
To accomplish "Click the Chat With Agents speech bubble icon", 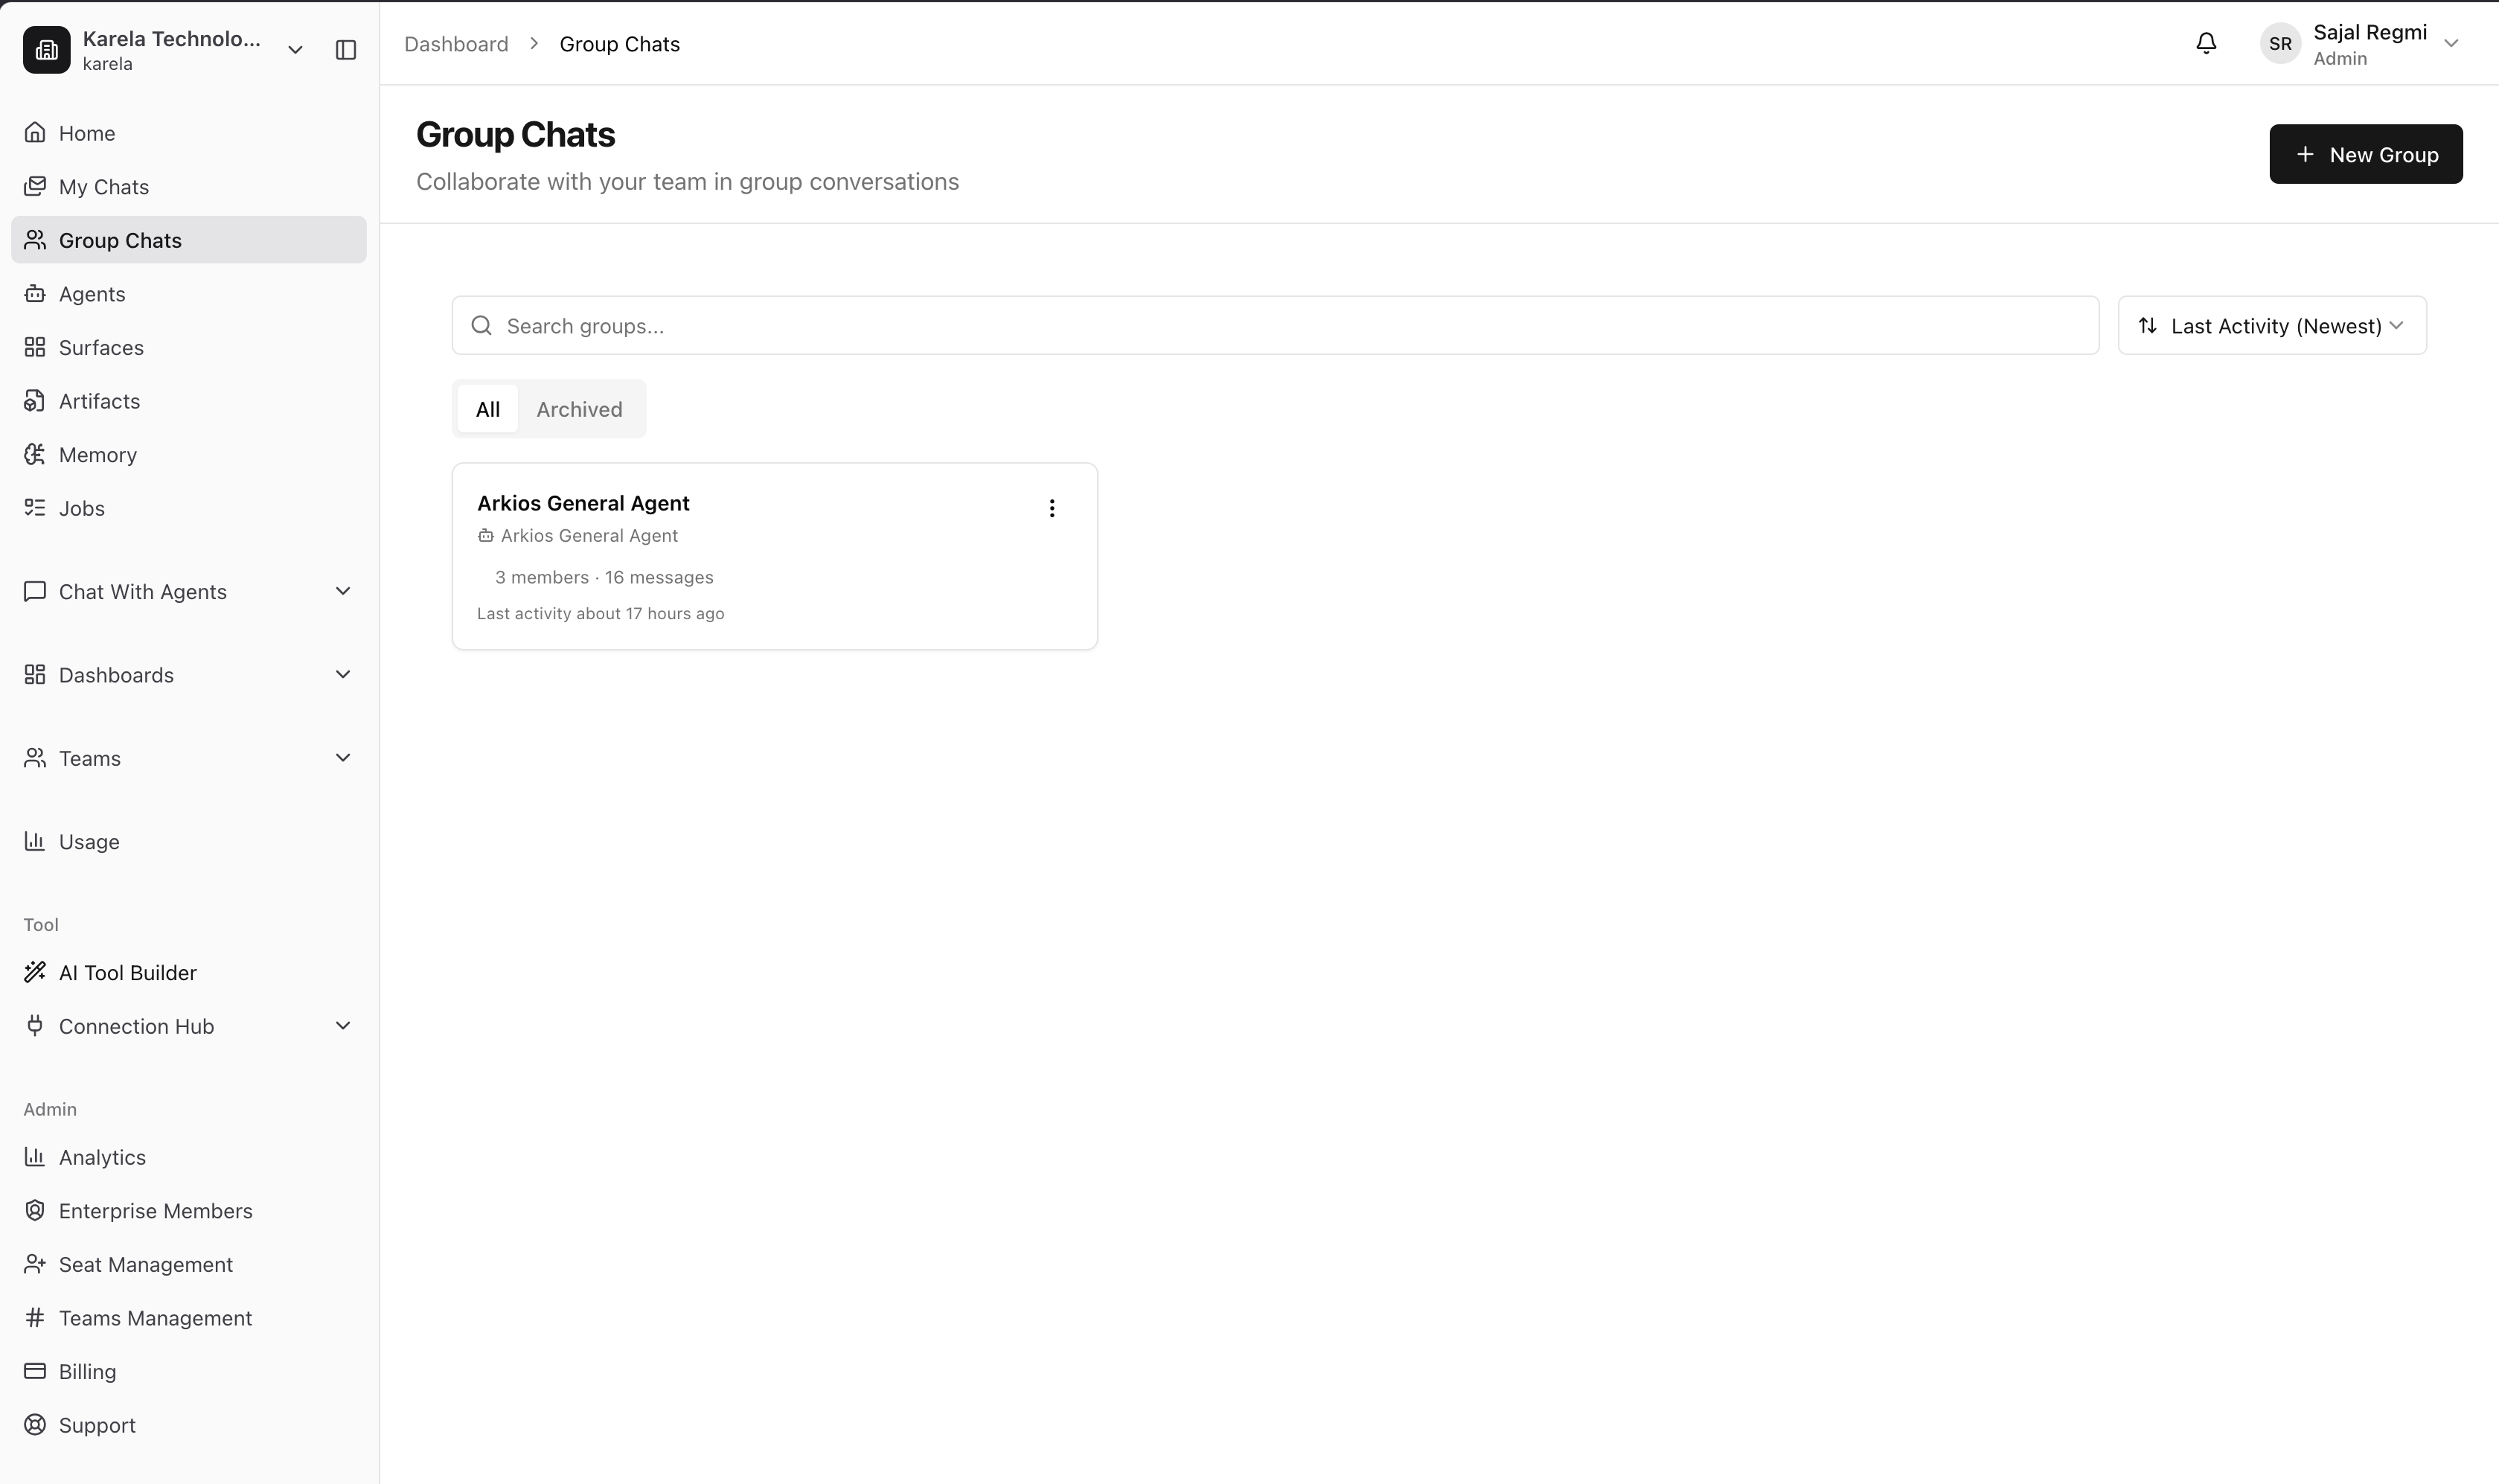I will coord(35,591).
